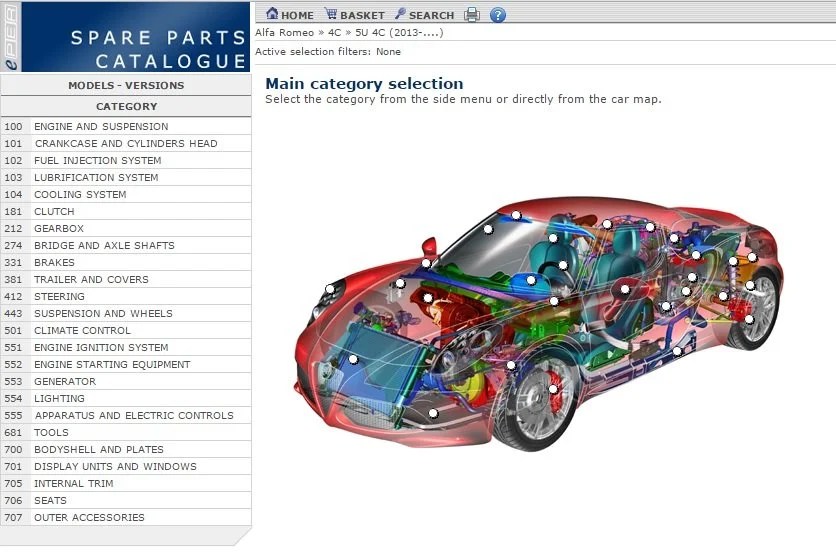Click the SEARCH text link
The image size is (836, 556).
[431, 15]
